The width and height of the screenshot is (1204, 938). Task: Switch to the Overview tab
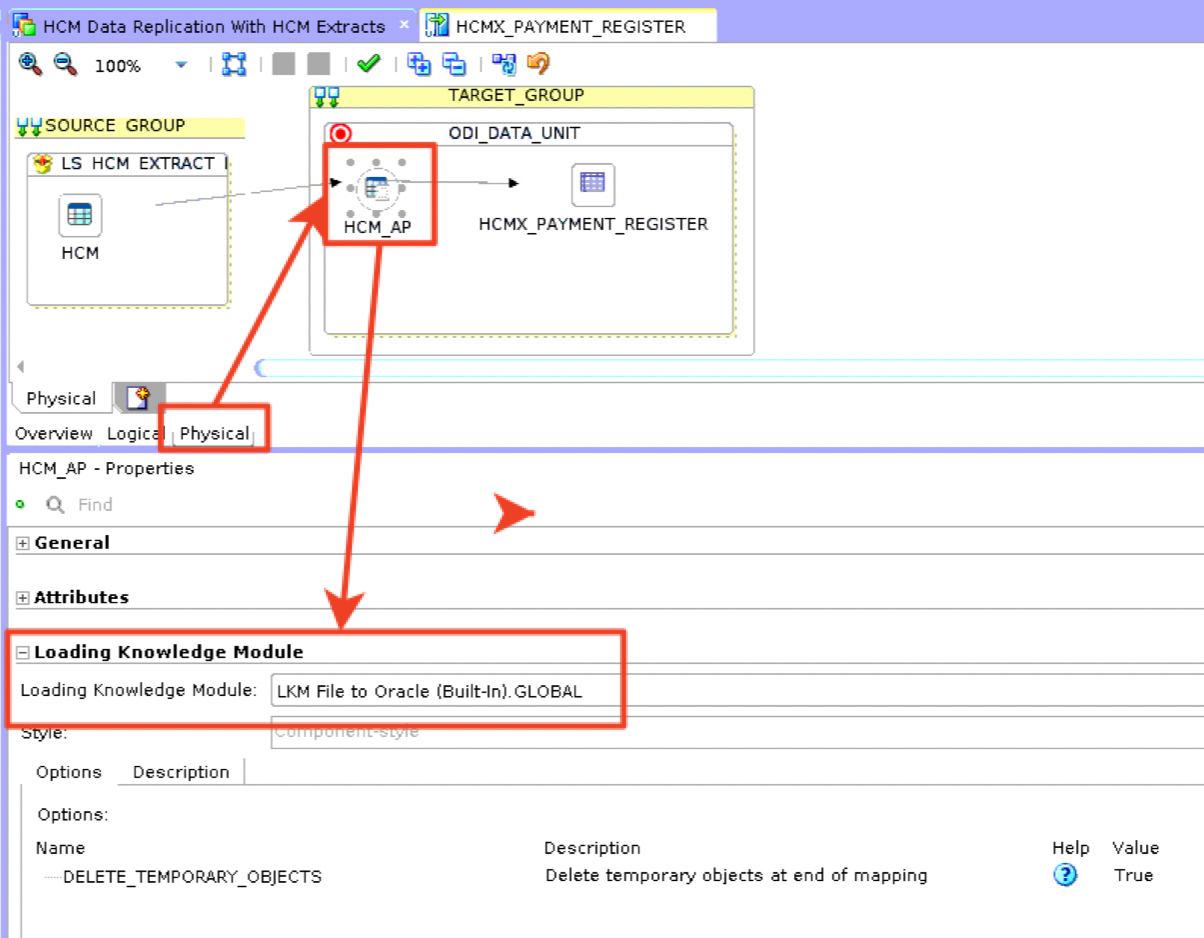coord(53,434)
